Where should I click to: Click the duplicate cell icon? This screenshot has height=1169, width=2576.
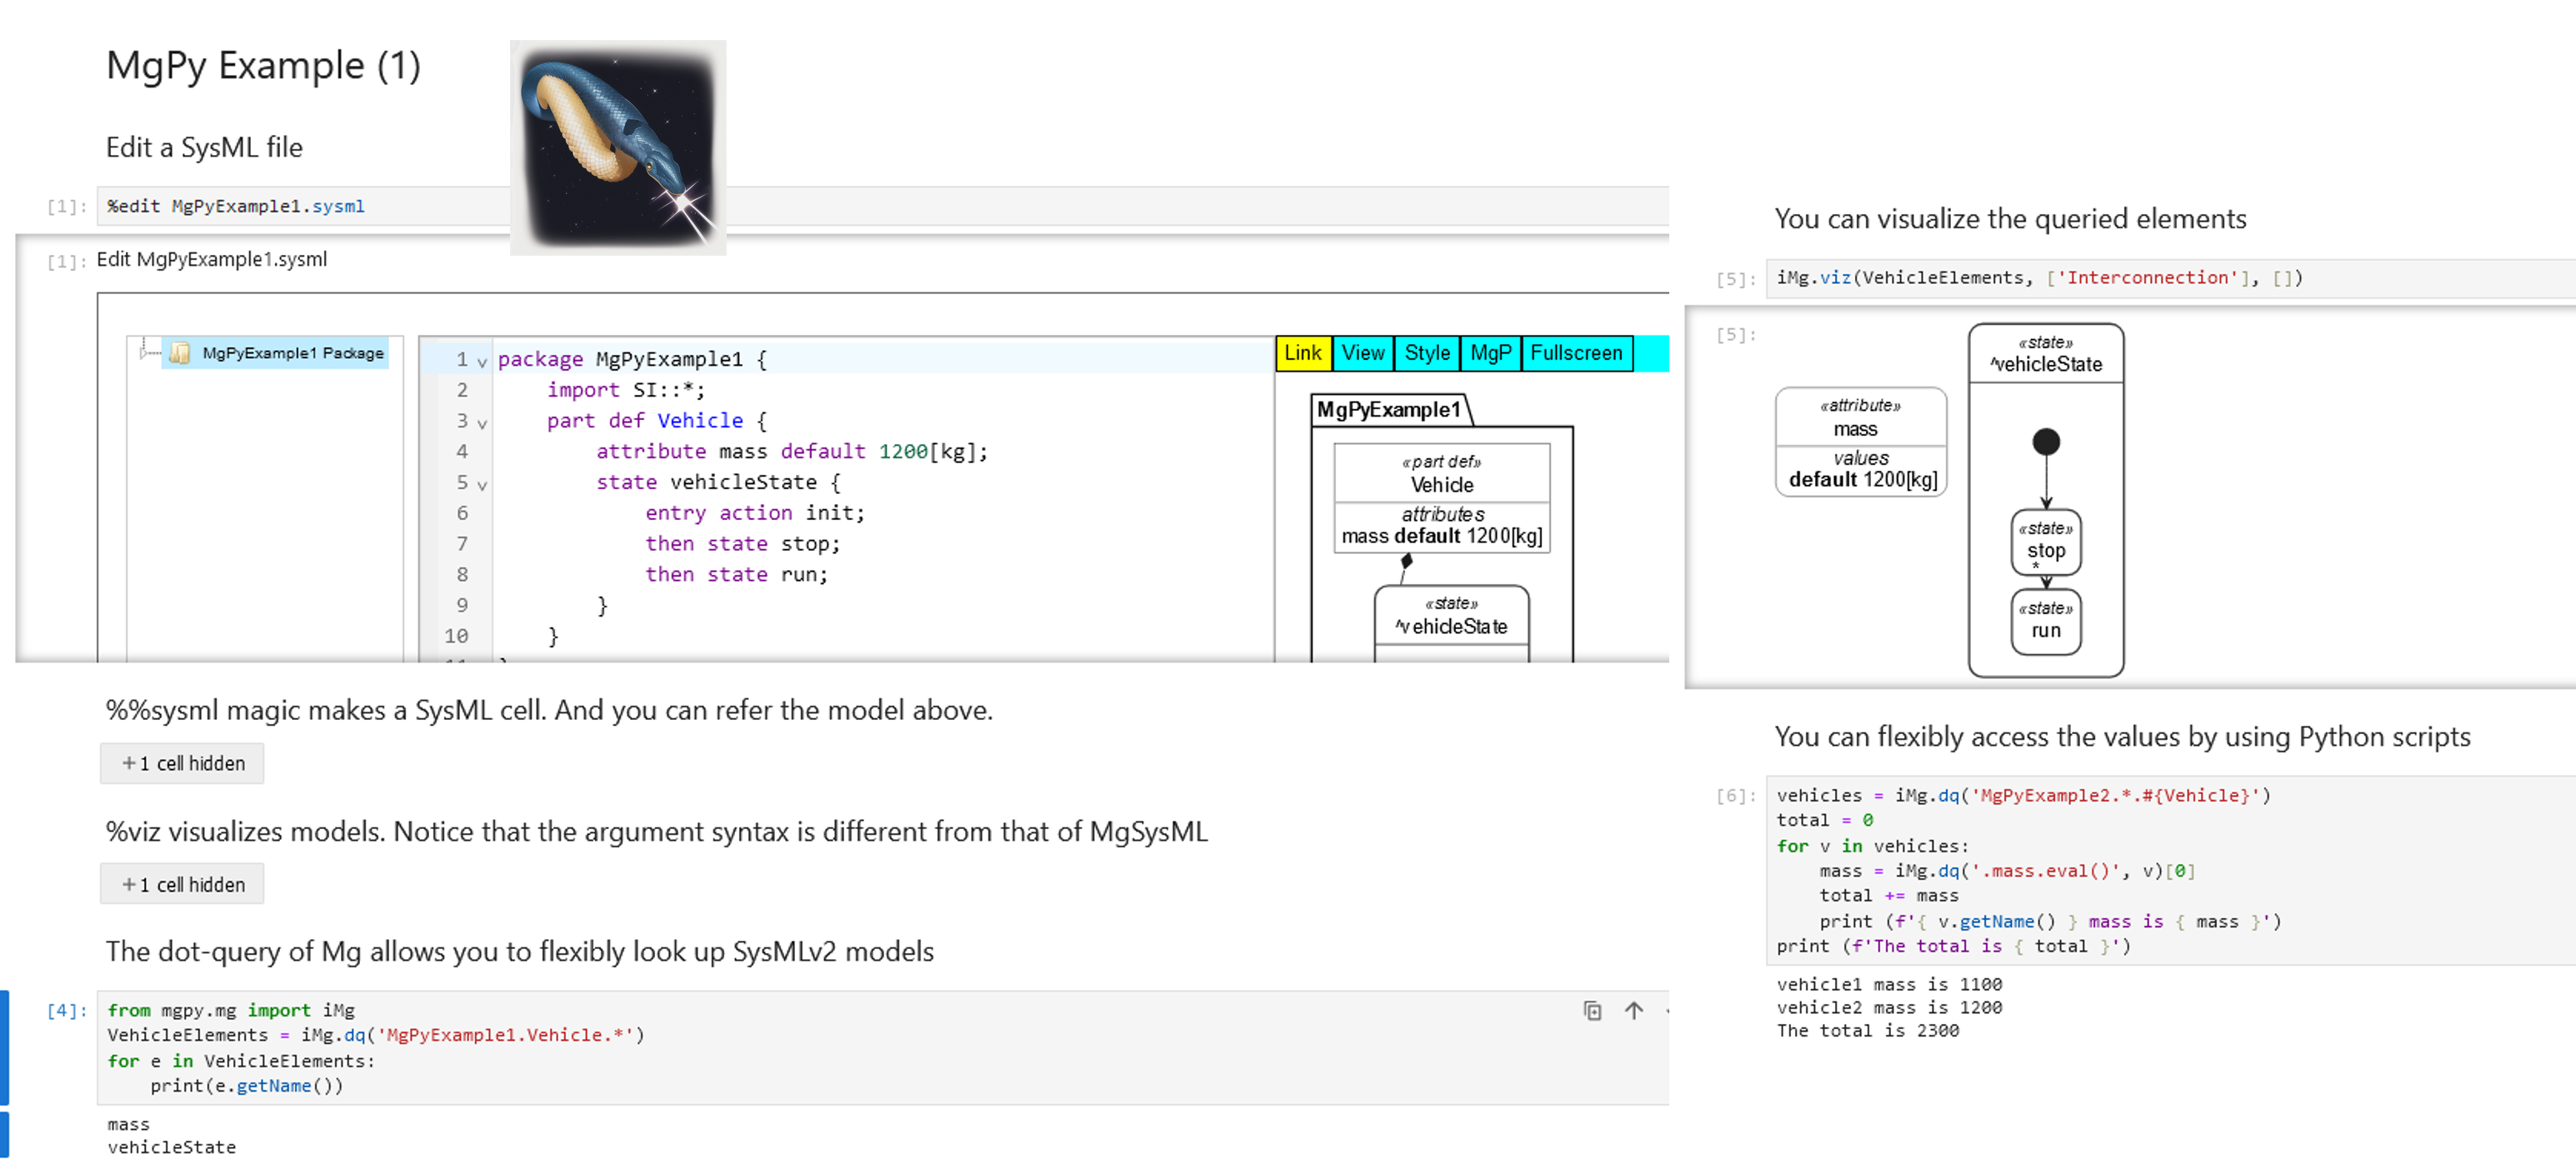pos(1592,1010)
